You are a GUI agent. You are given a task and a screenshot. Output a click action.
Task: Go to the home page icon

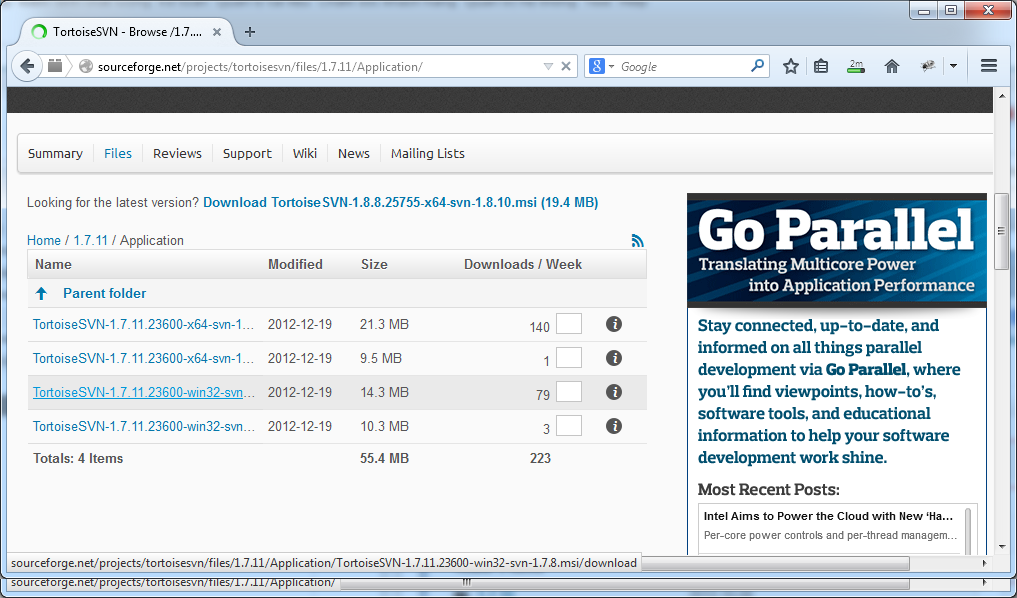[x=892, y=66]
